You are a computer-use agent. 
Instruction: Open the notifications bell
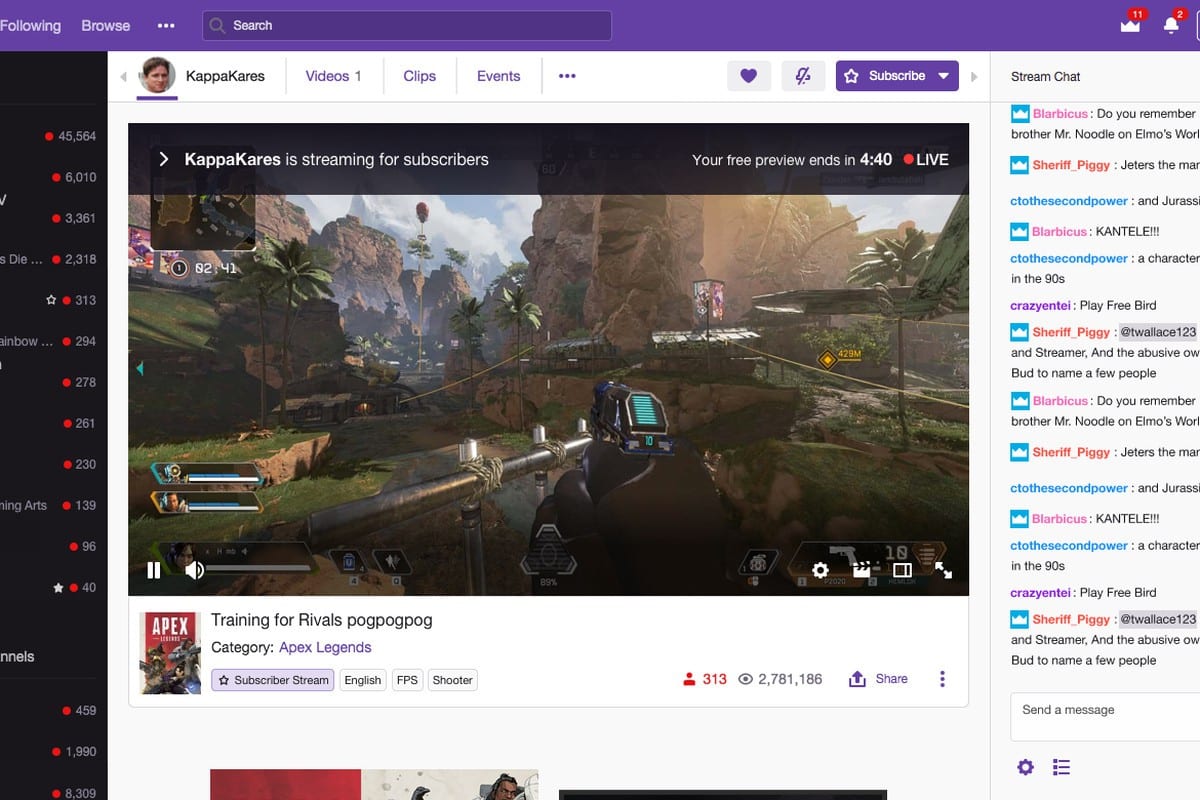(1171, 26)
